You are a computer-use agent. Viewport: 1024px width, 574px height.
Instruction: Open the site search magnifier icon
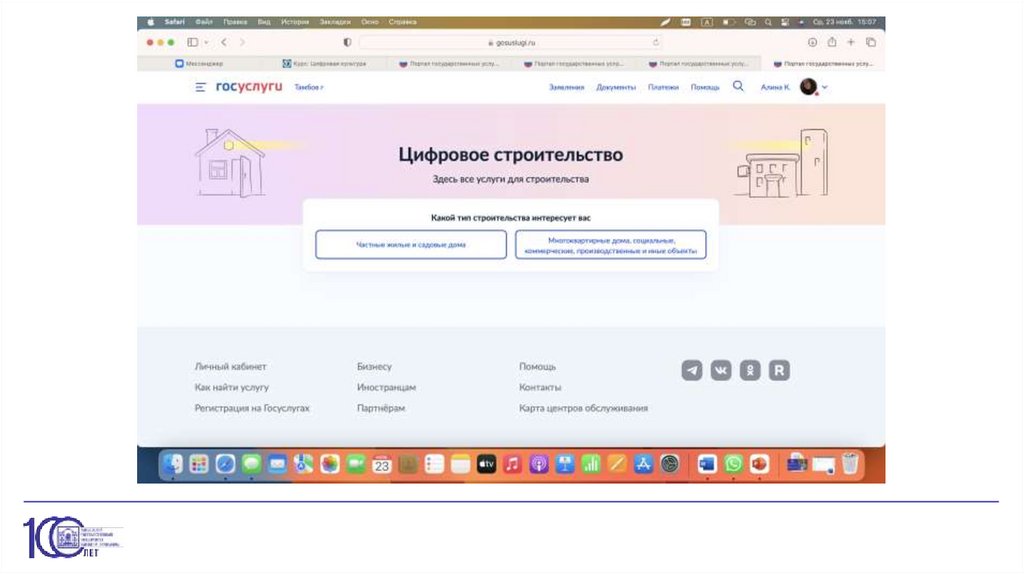[738, 86]
